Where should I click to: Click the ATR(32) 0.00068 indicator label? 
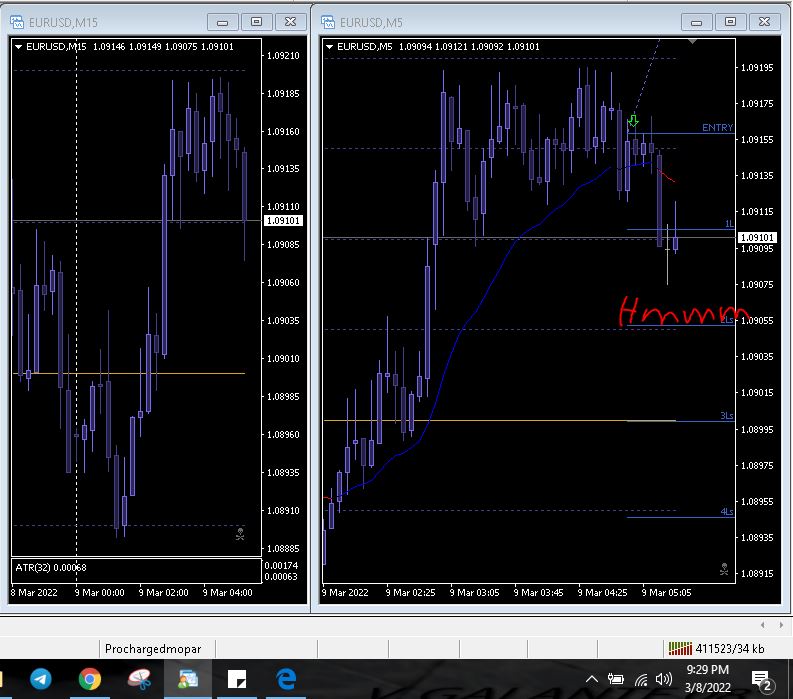tap(51, 567)
